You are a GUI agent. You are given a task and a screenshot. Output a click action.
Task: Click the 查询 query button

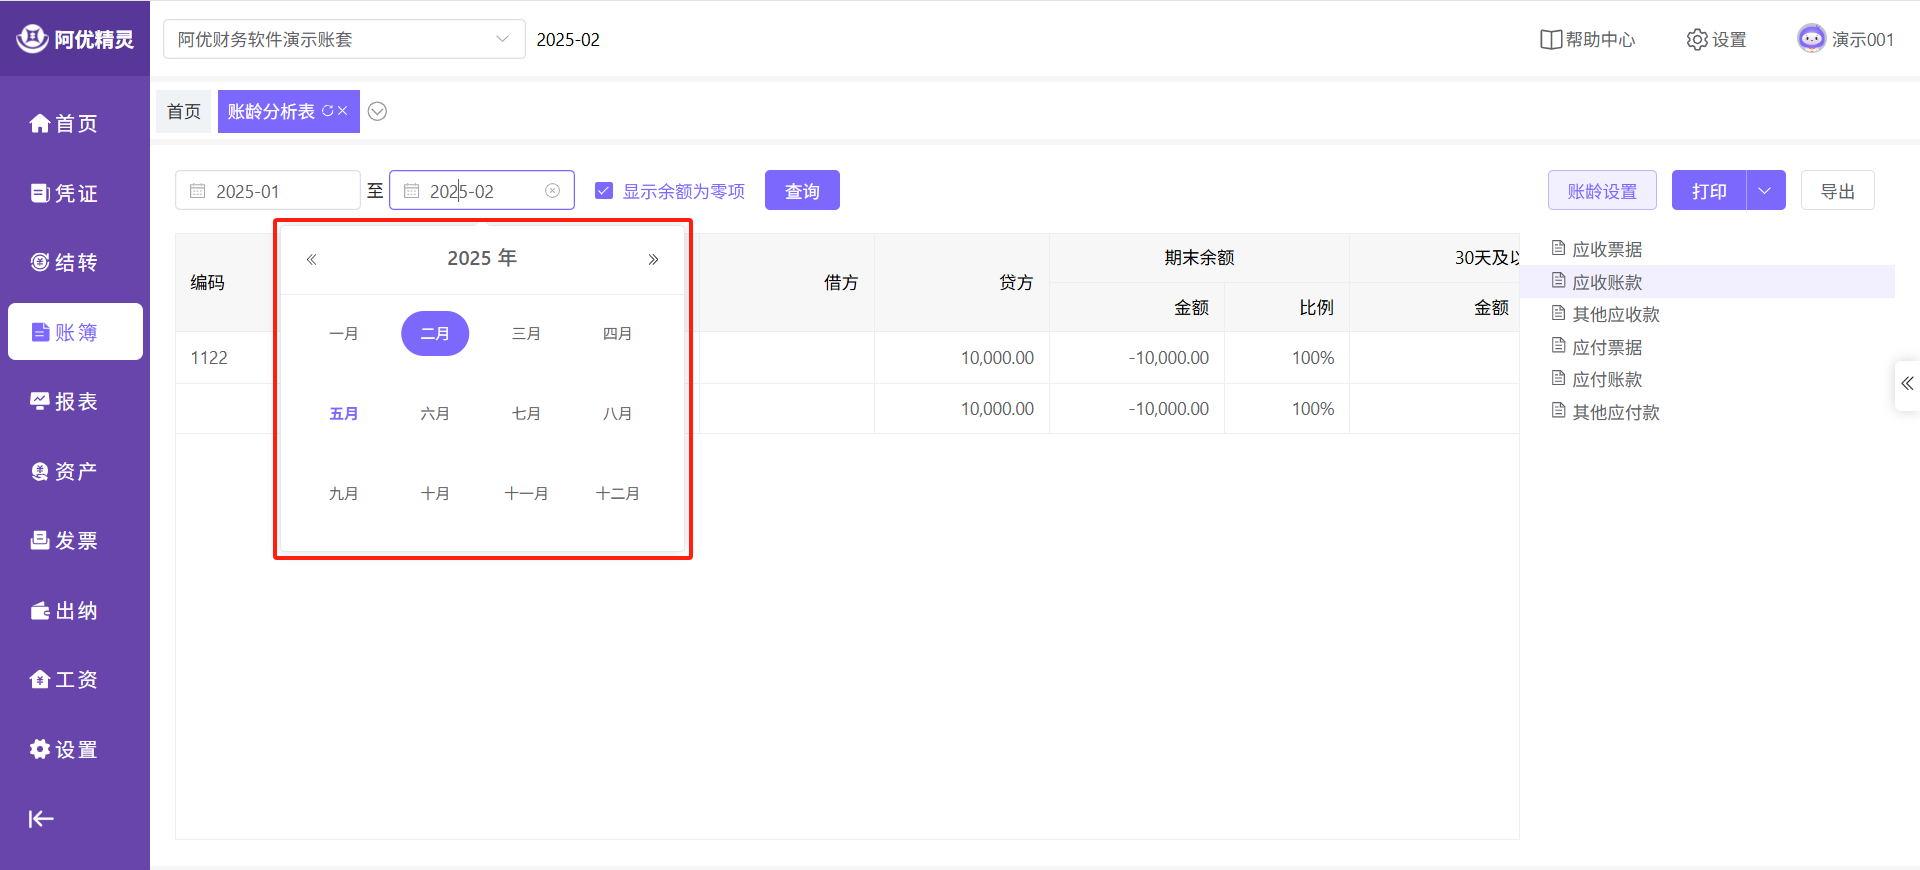802,191
